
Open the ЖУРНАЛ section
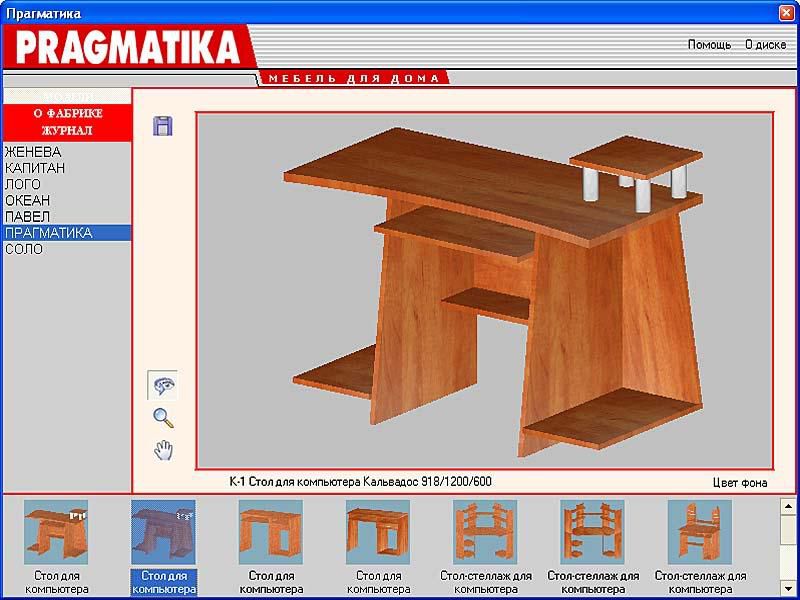(67, 130)
